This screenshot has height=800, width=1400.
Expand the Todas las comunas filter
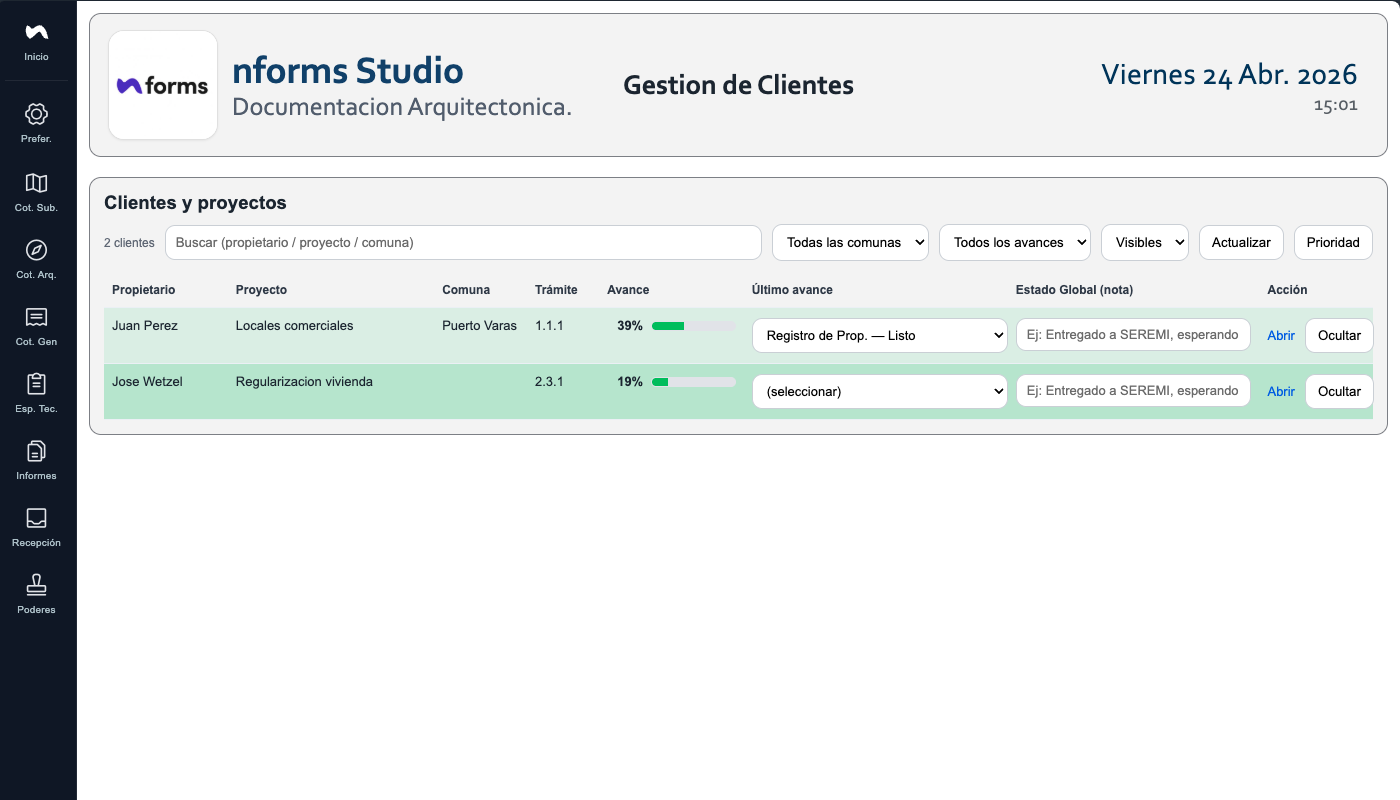point(850,242)
